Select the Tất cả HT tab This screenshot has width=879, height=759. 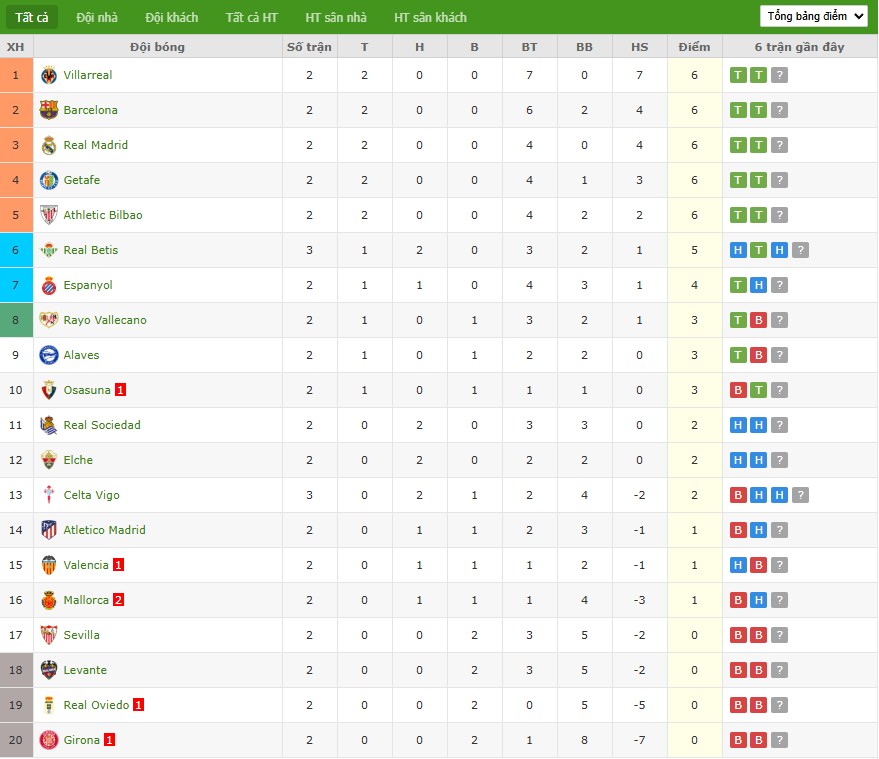[252, 17]
